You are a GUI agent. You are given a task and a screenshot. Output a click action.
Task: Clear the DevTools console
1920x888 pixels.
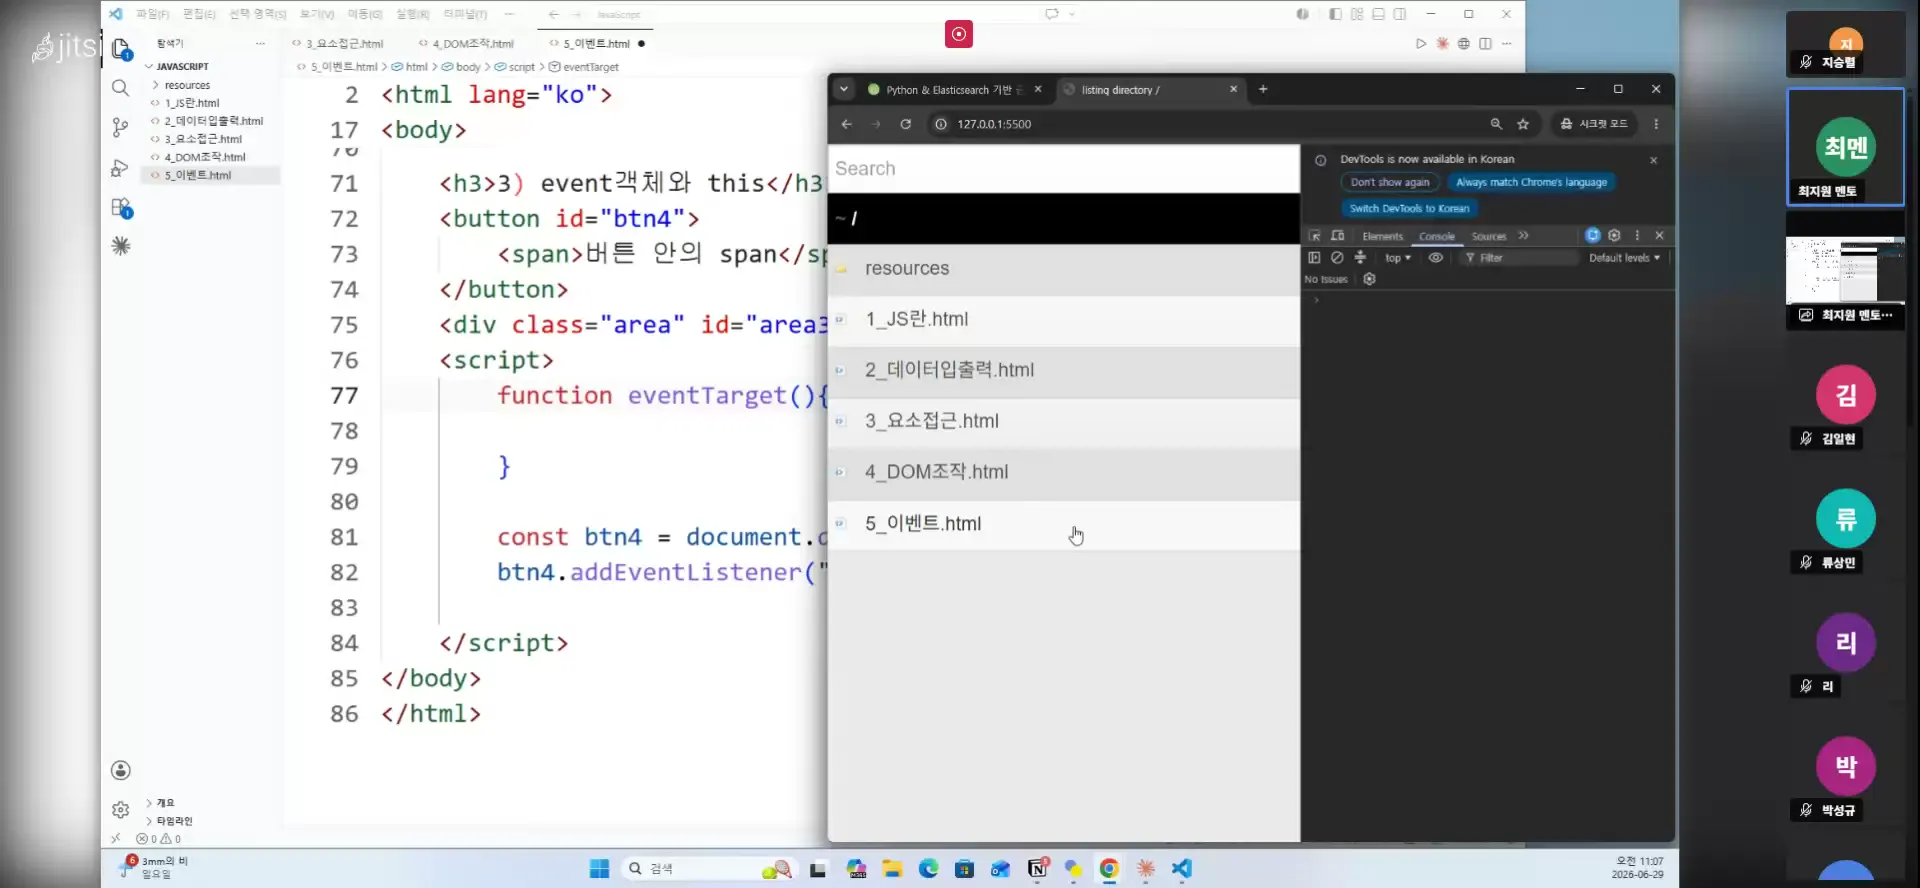(1337, 258)
